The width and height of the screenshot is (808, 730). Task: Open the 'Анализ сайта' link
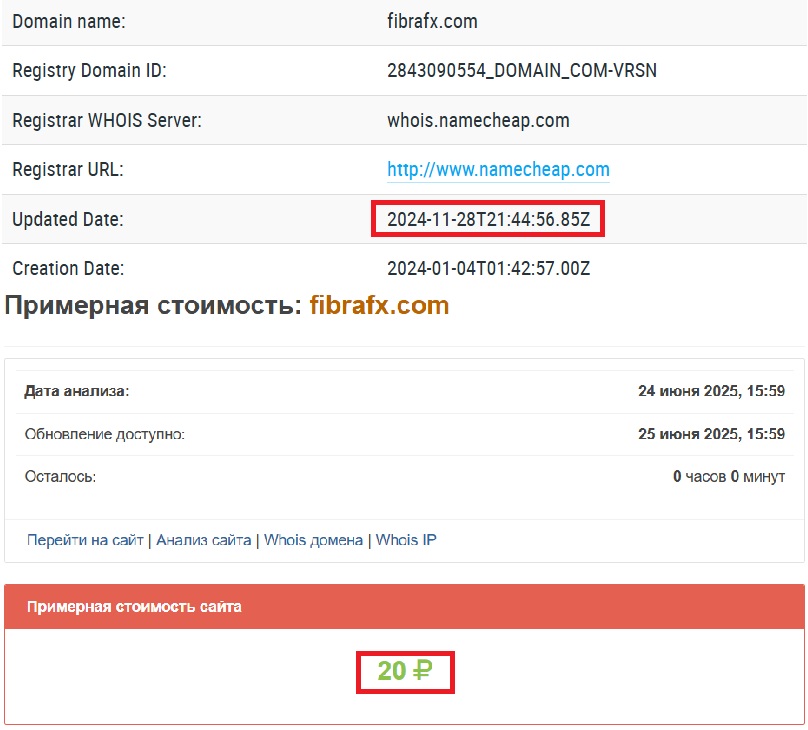click(x=204, y=540)
